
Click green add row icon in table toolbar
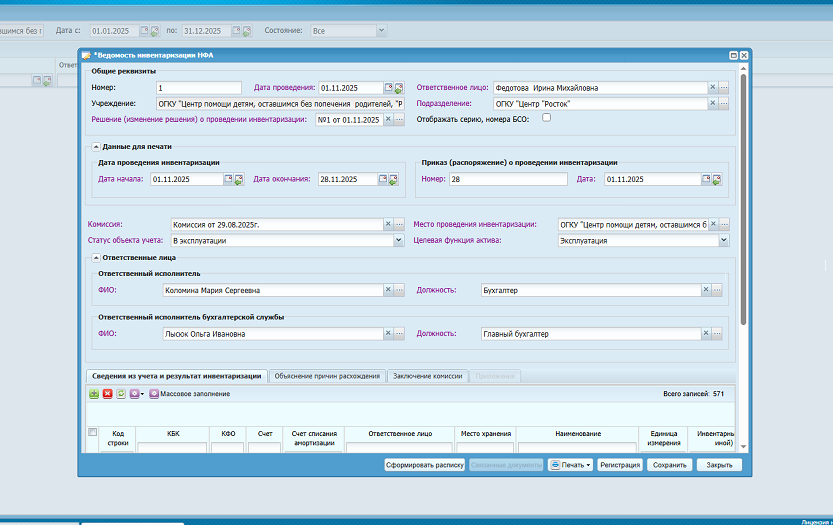tap(94, 394)
